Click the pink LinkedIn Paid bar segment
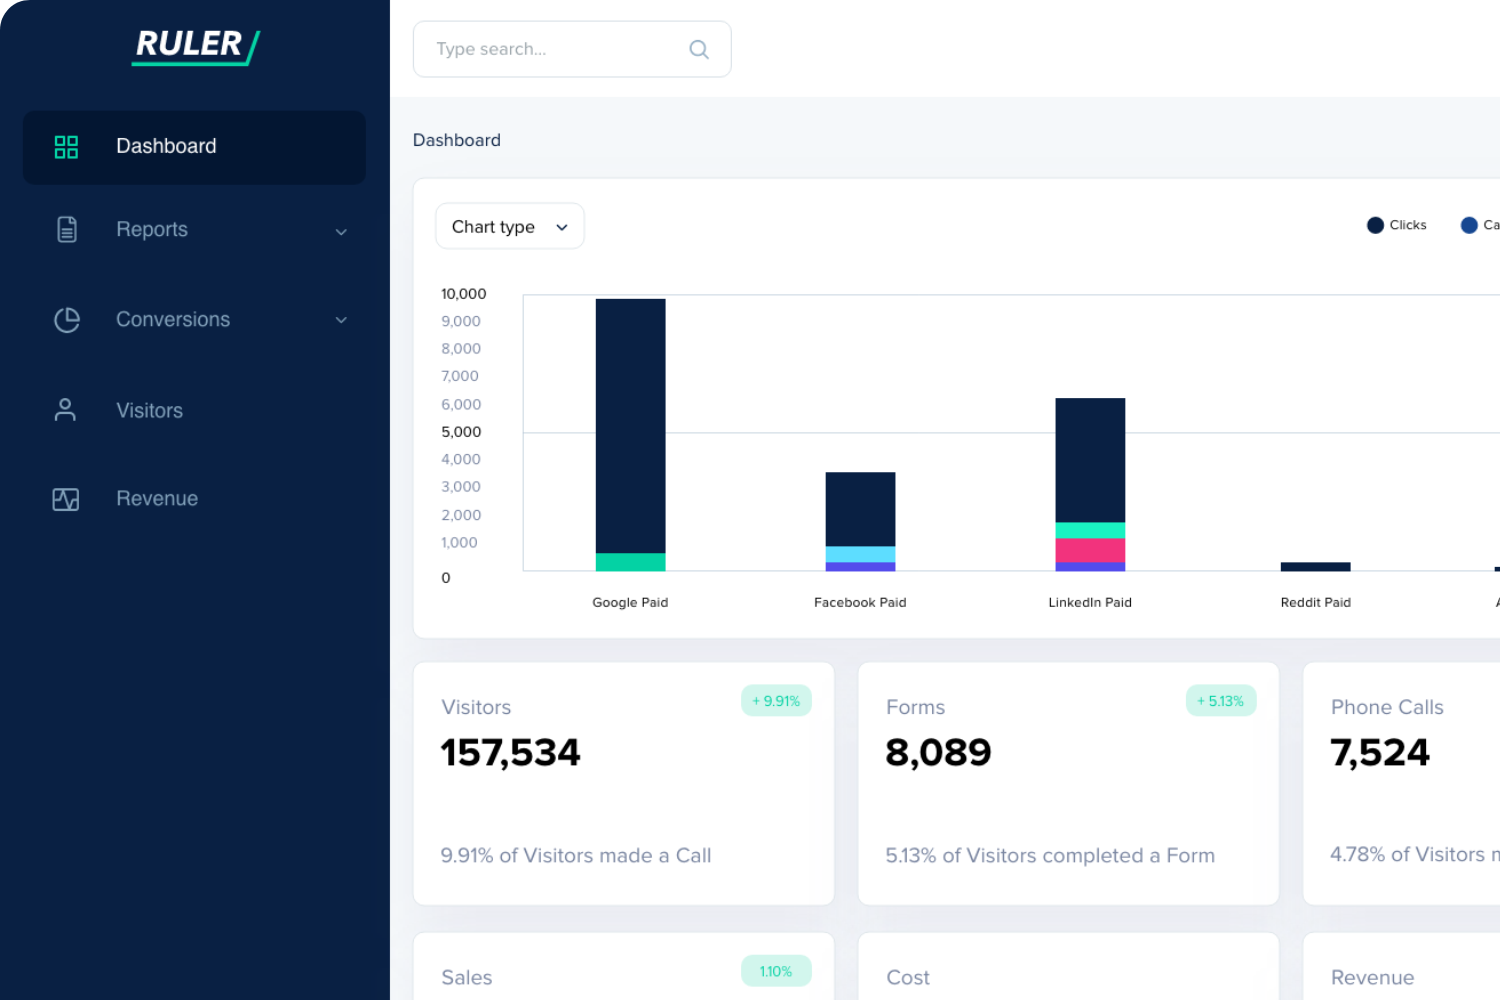Viewport: 1500px width, 1000px height. click(x=1090, y=550)
